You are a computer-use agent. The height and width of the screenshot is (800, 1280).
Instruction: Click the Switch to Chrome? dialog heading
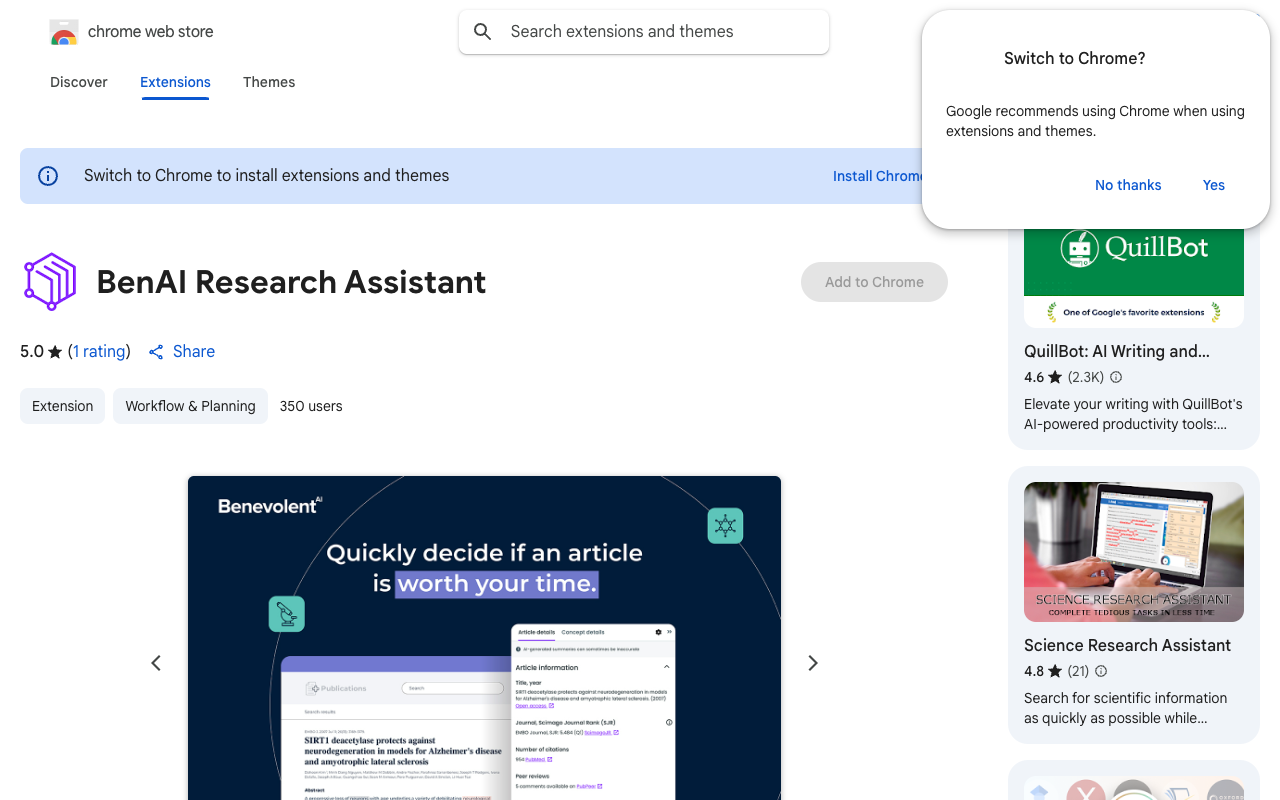pyautogui.click(x=1075, y=58)
